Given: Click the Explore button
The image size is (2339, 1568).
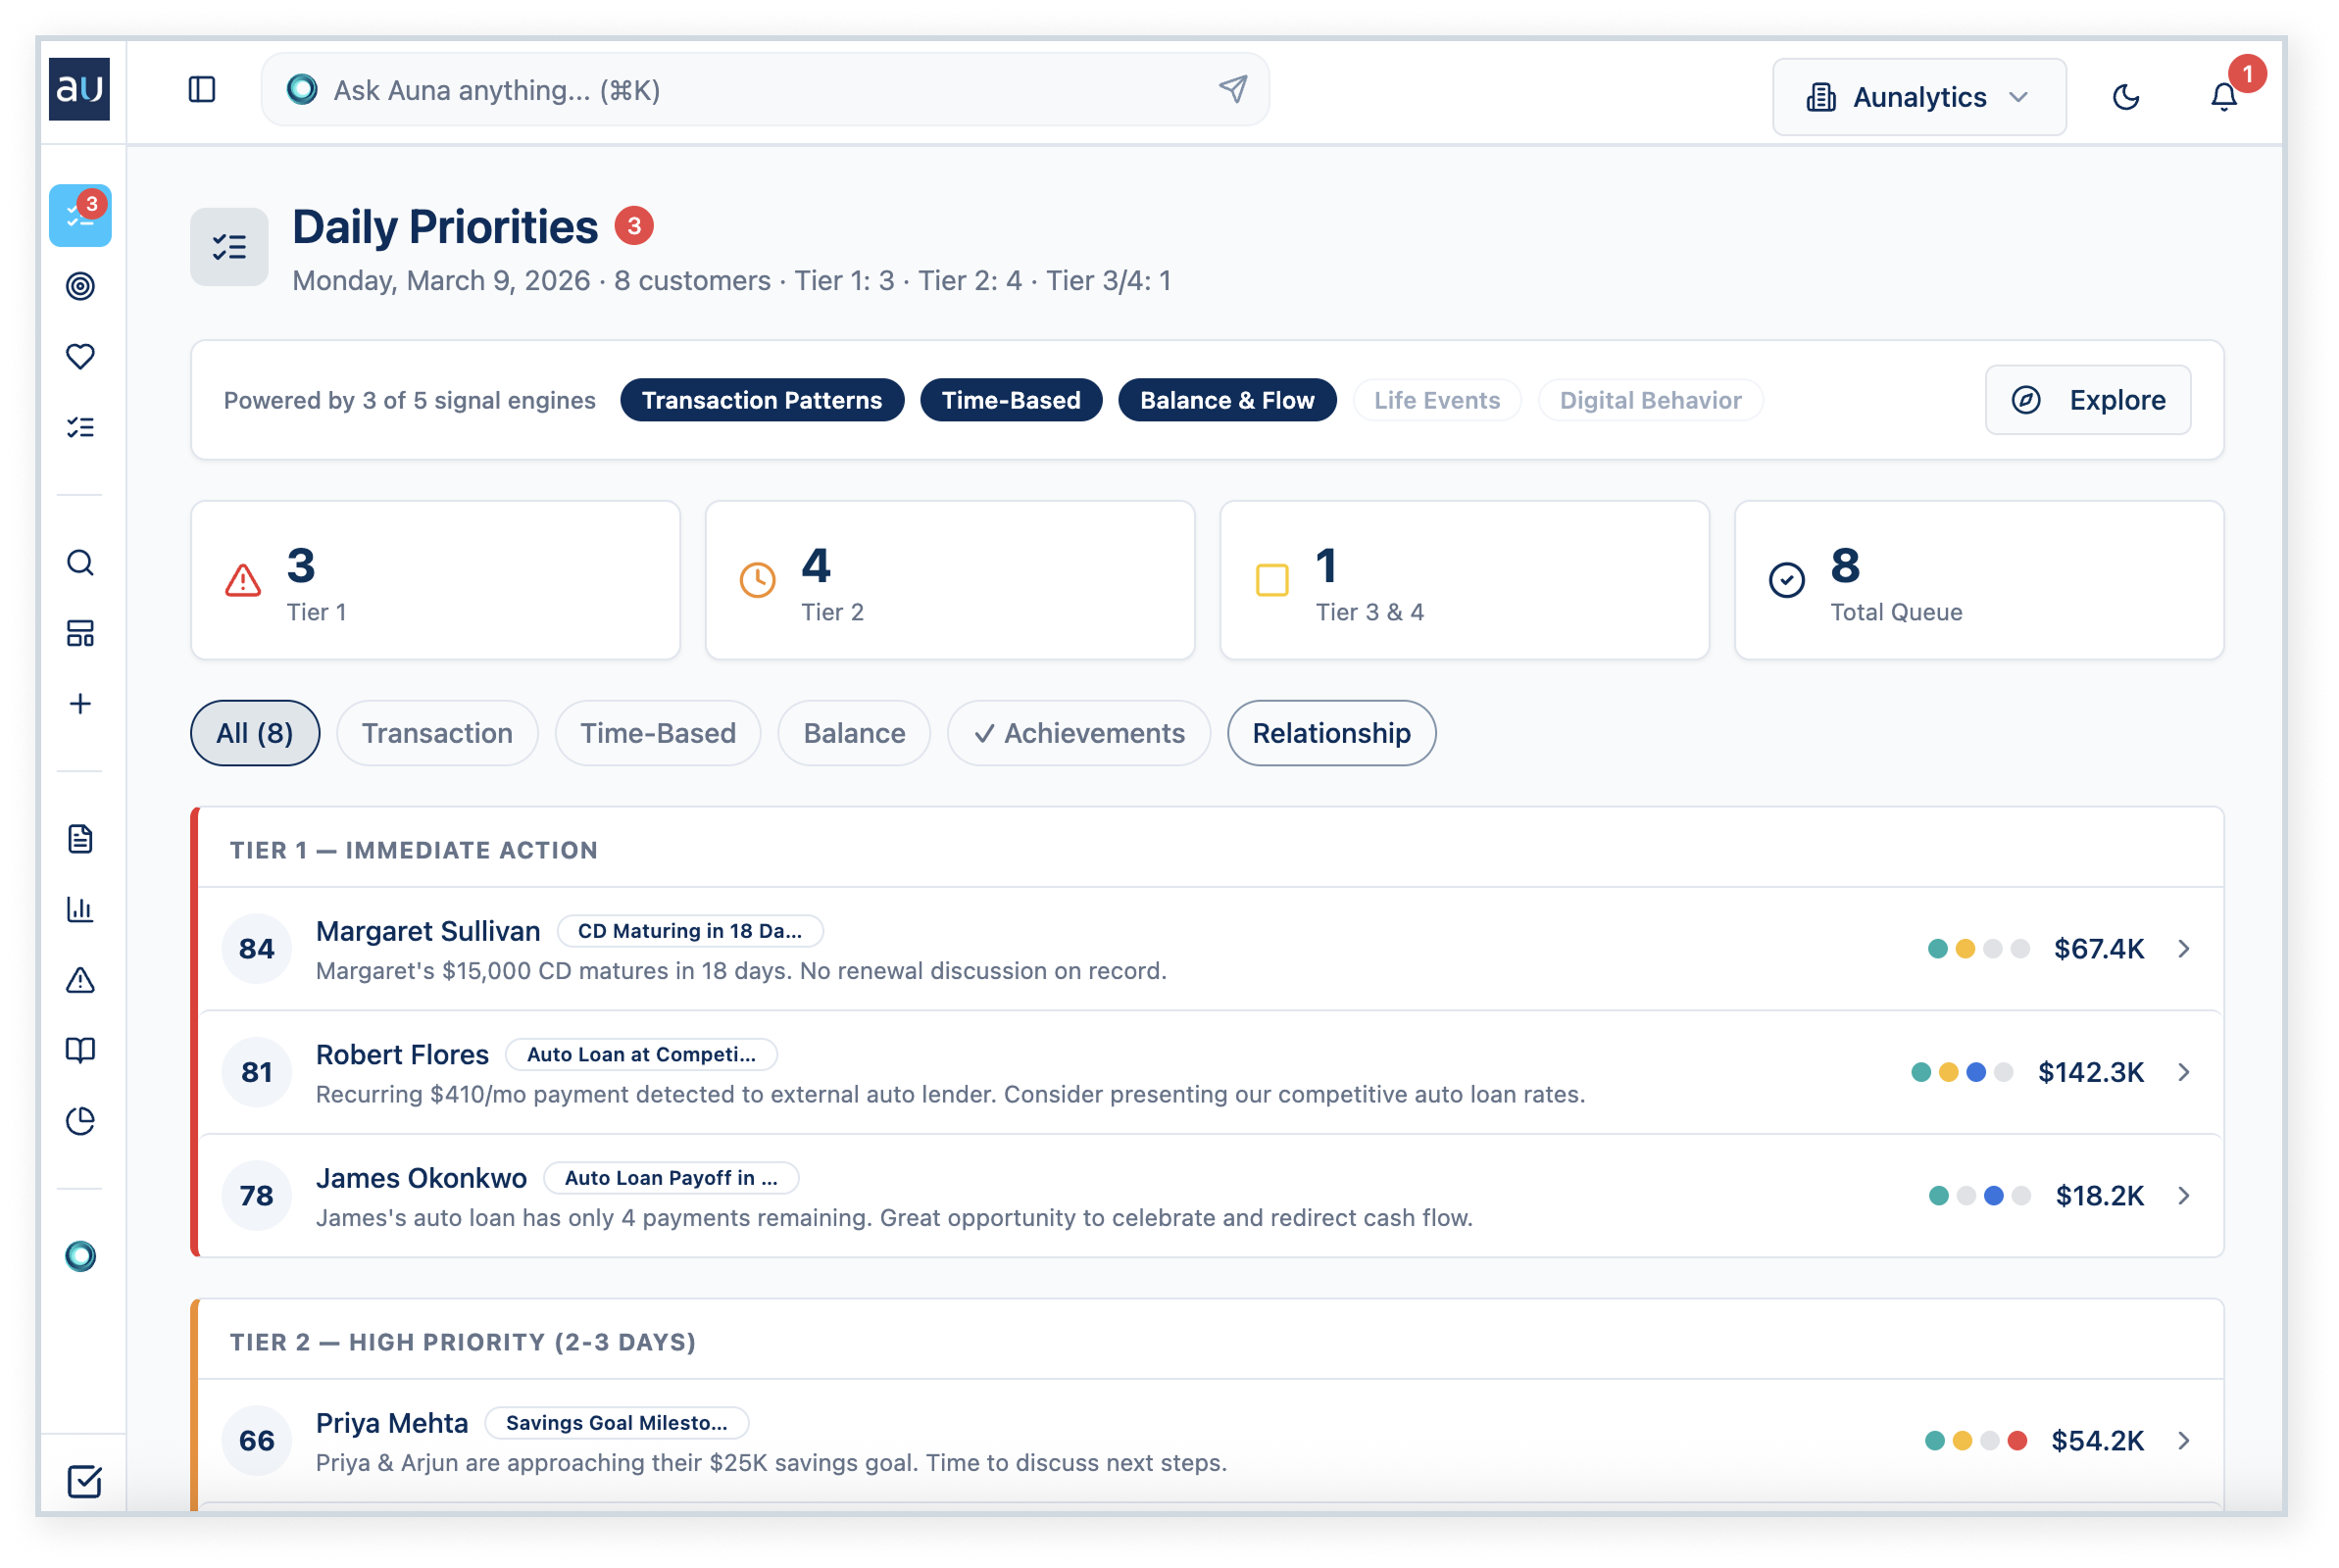Looking at the screenshot, I should point(2087,400).
